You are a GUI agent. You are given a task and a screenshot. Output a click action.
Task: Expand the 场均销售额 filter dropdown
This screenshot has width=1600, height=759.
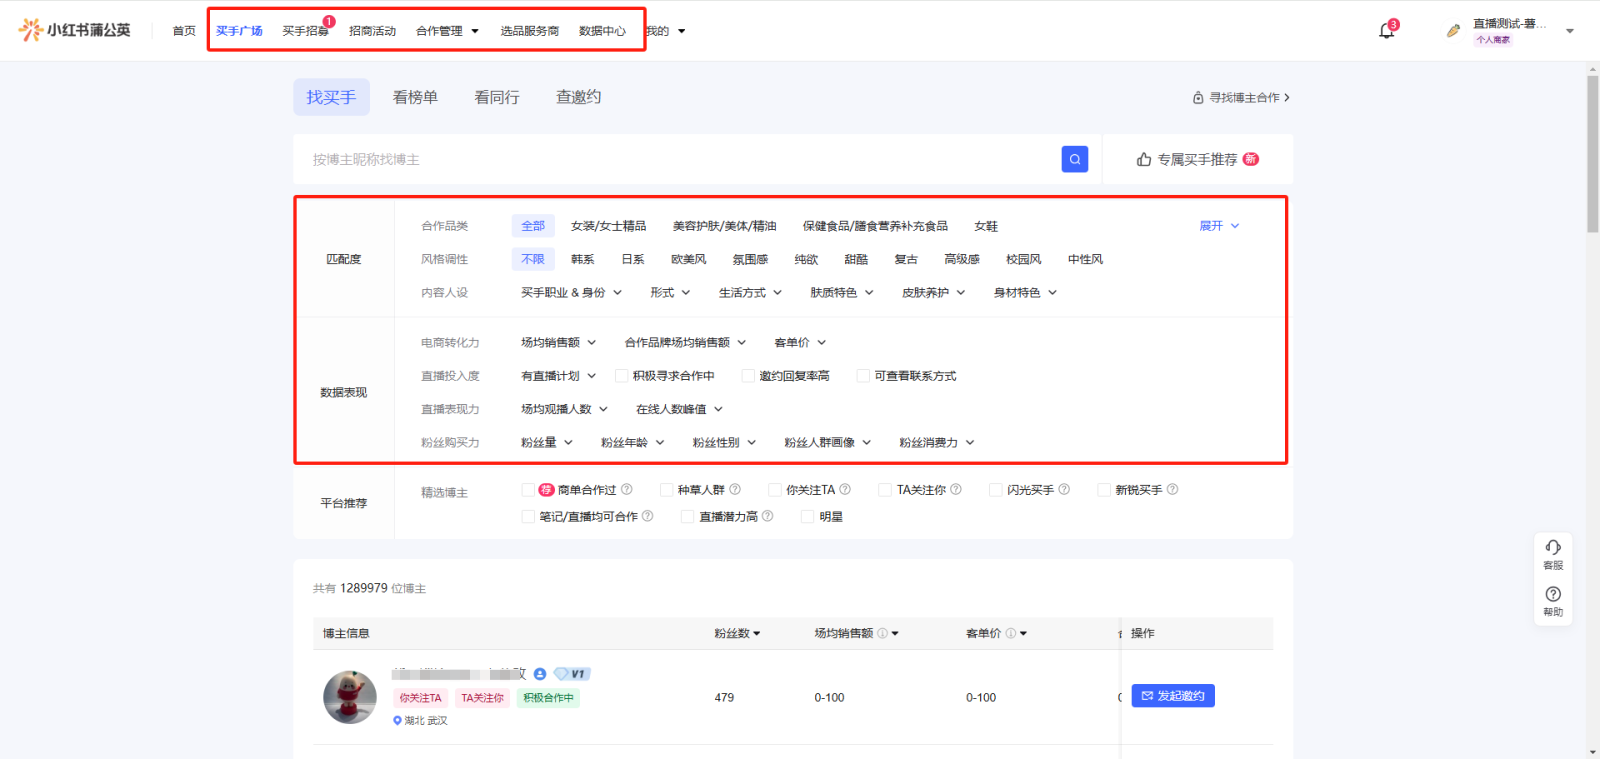tap(558, 343)
